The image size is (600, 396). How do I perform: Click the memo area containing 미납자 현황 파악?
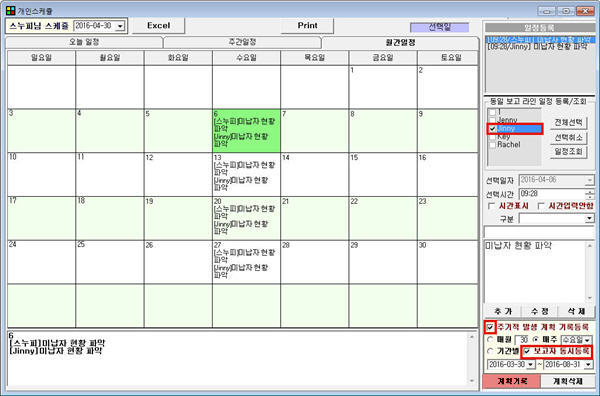pyautogui.click(x=535, y=272)
